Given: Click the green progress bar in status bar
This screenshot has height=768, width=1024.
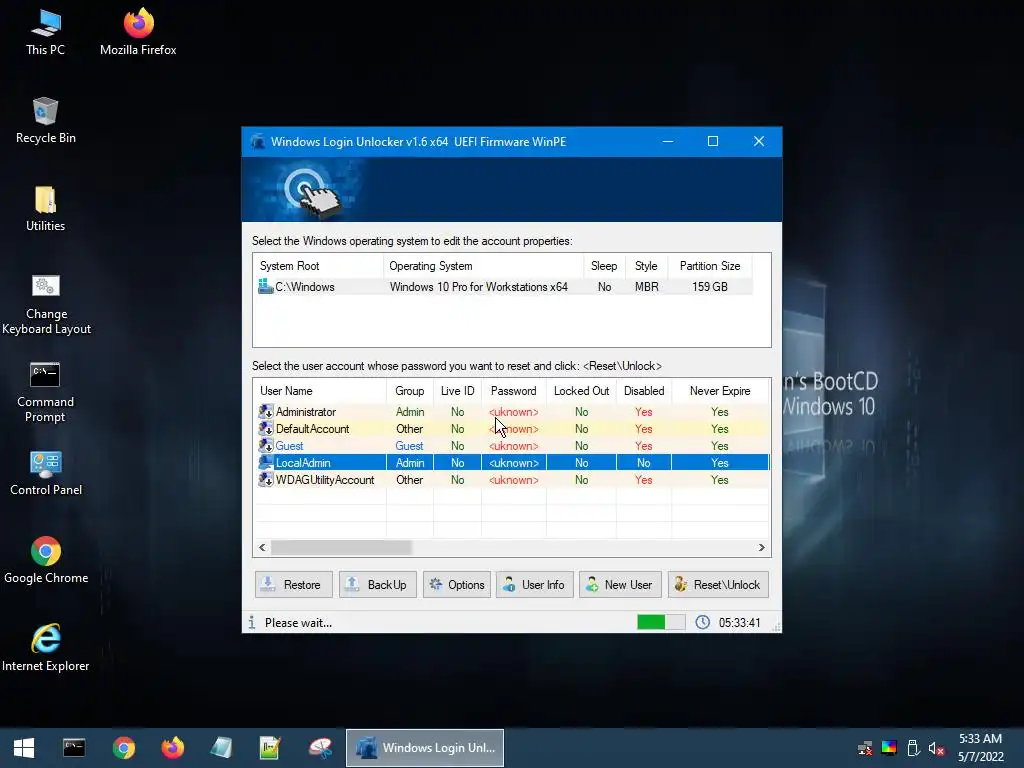Looking at the screenshot, I should pyautogui.click(x=661, y=622).
